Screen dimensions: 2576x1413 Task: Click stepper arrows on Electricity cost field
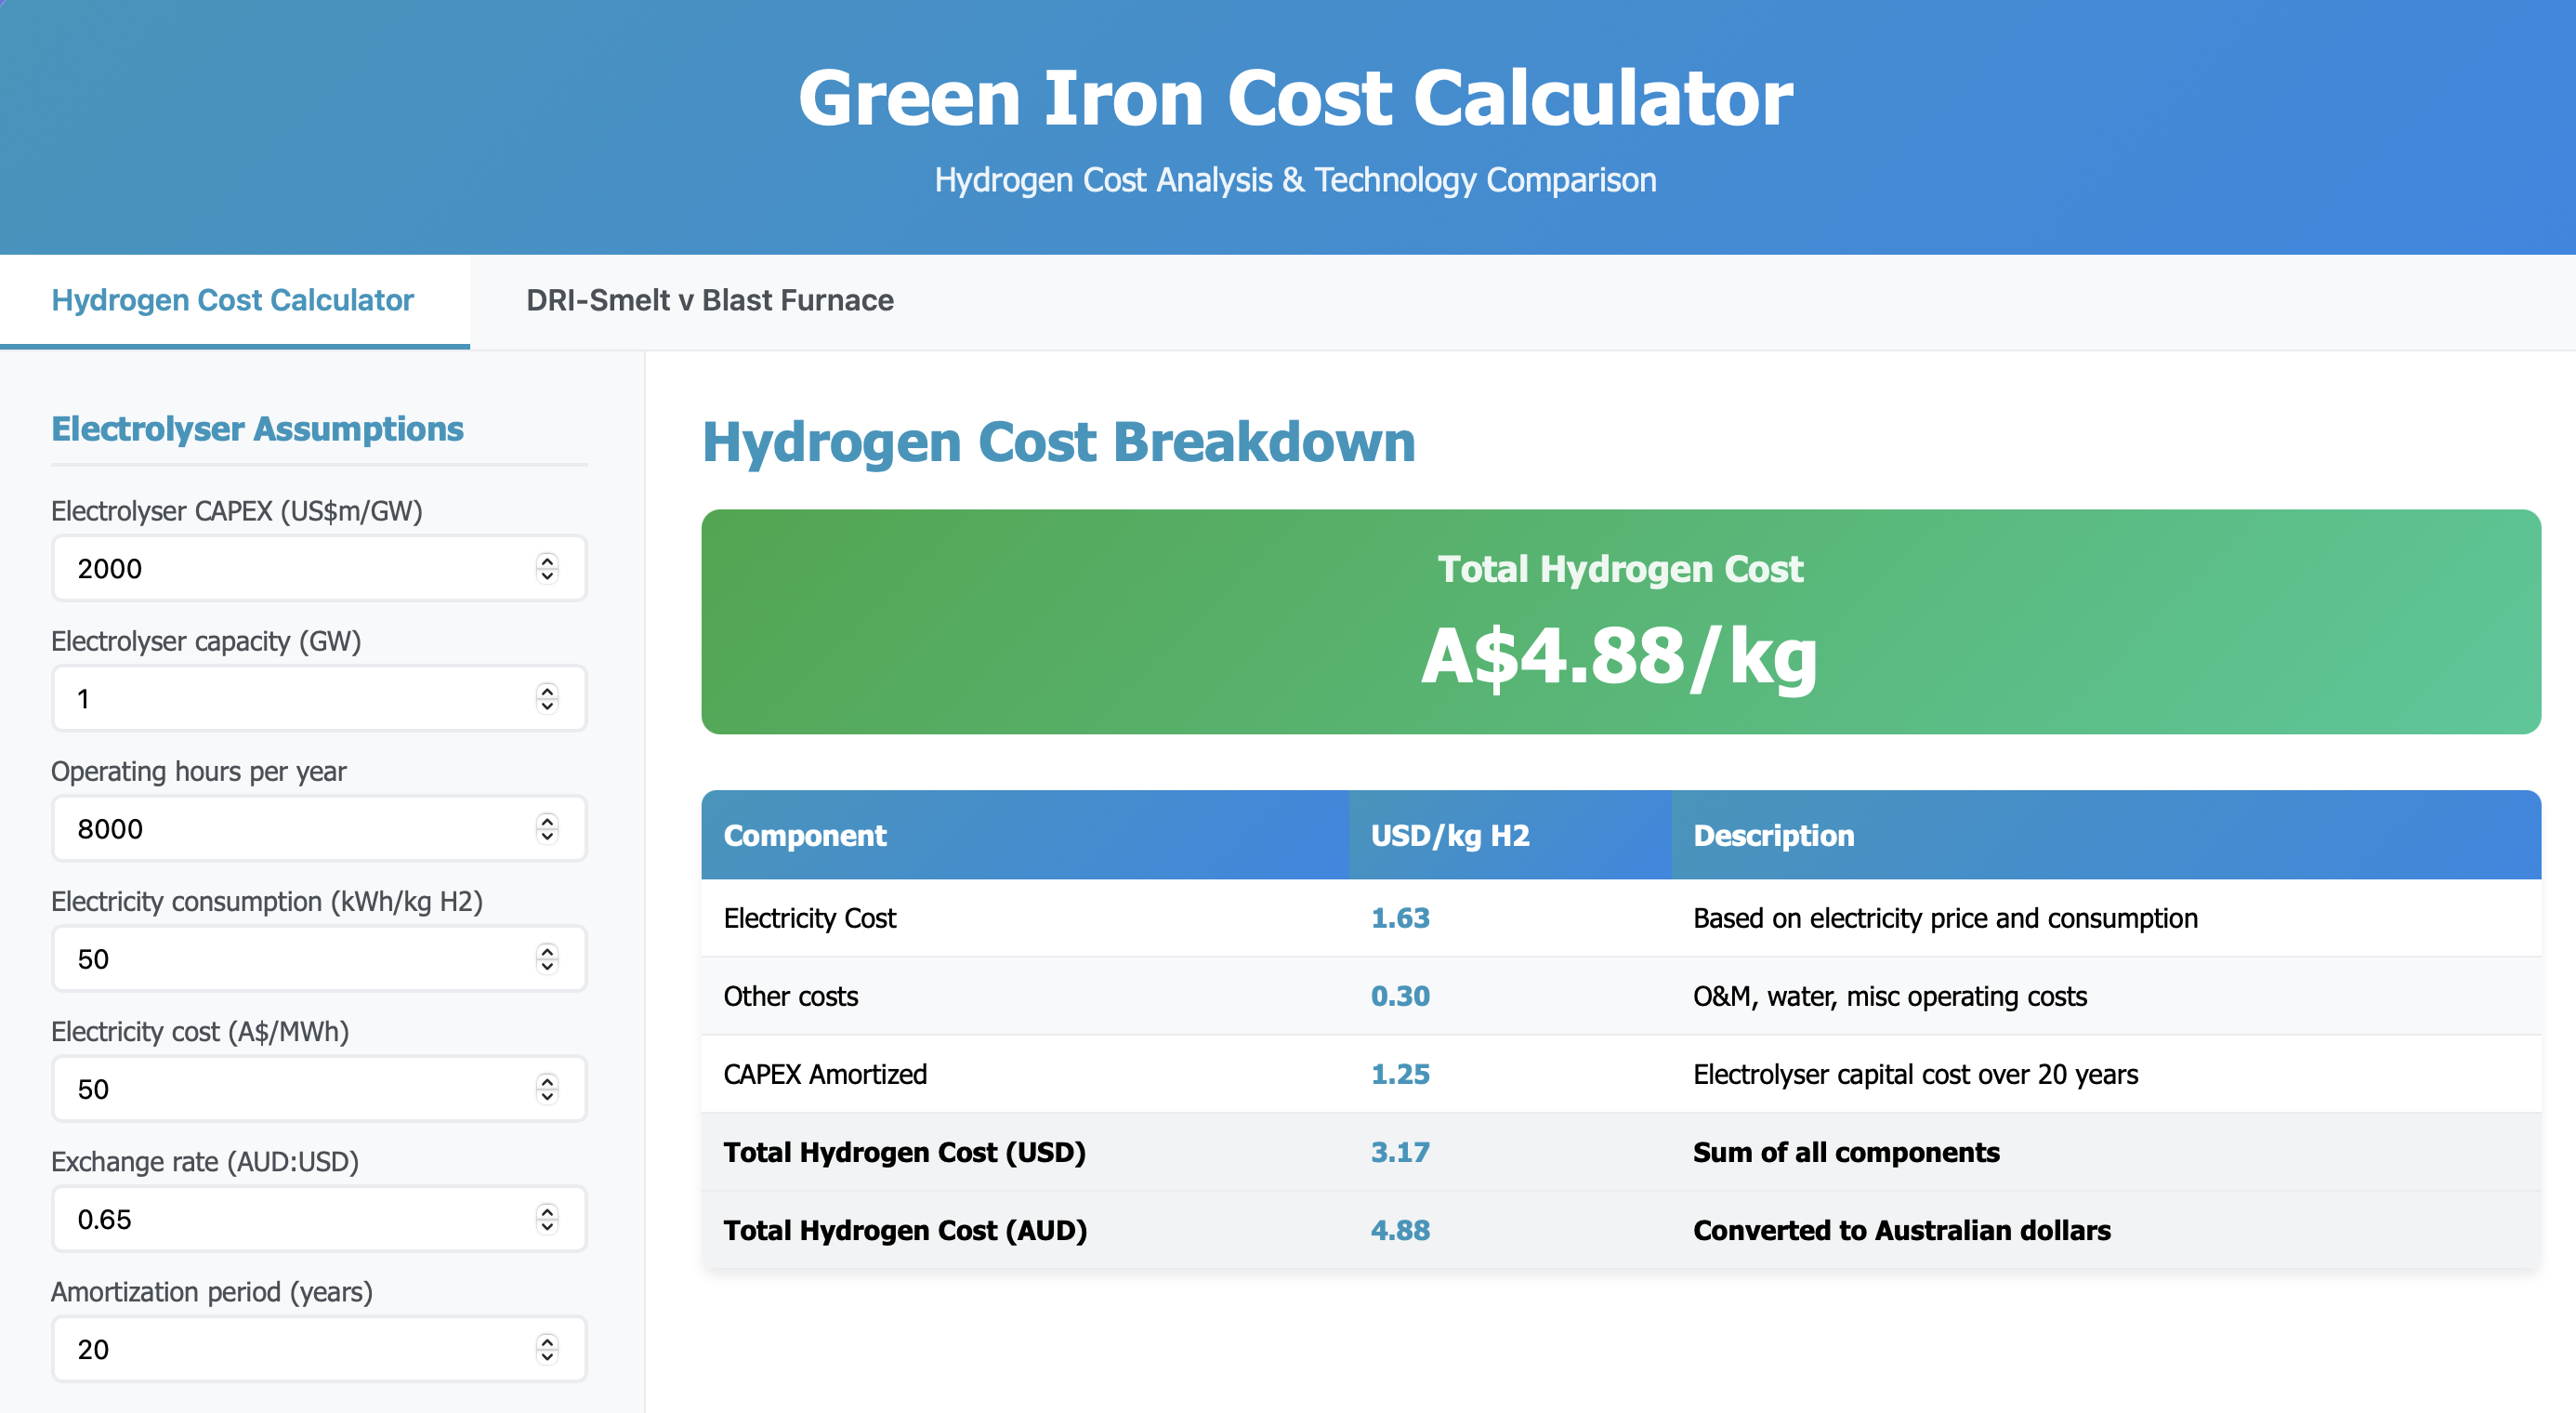click(547, 1088)
